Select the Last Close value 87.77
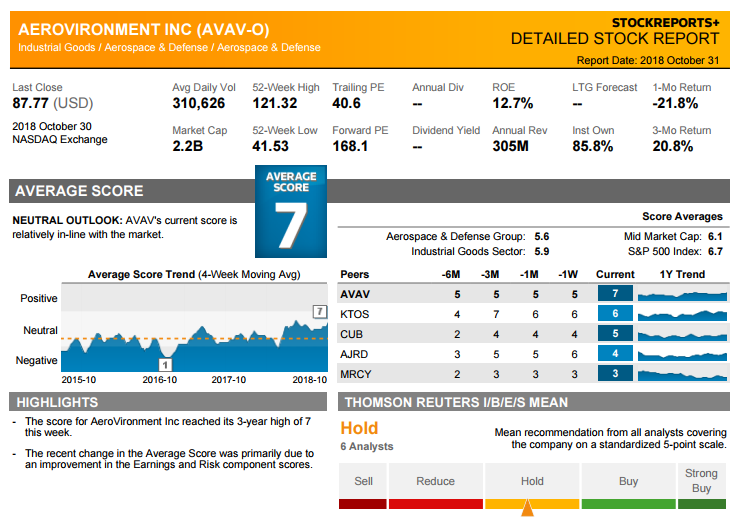 click(31, 103)
